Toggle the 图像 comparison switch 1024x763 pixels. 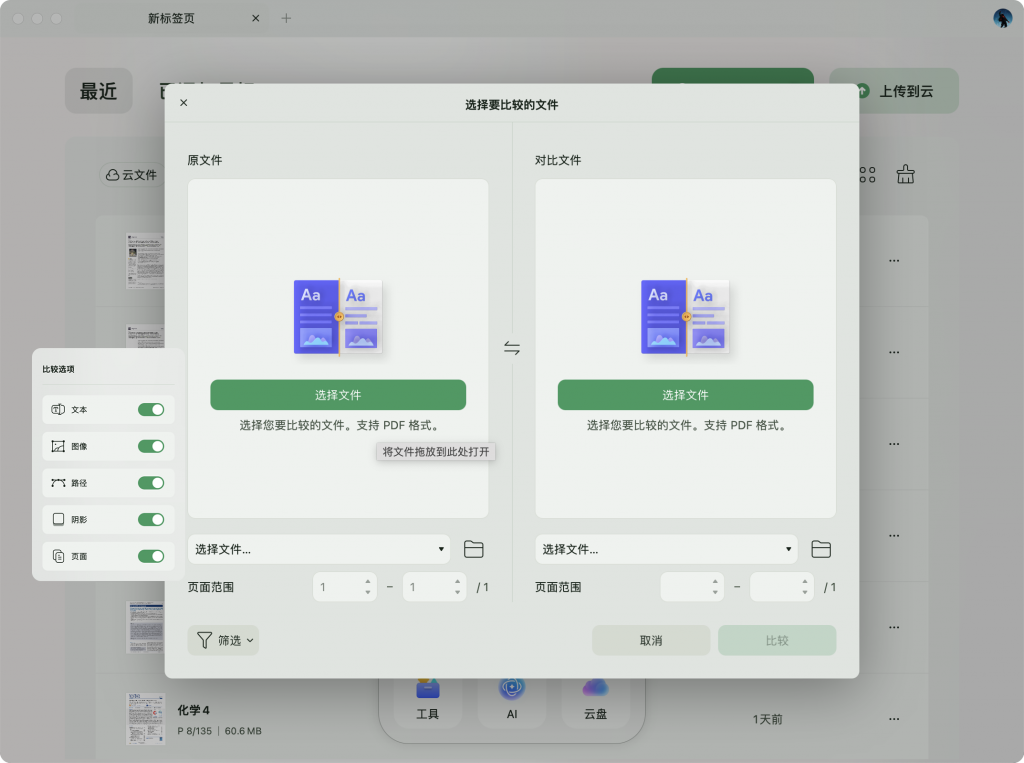[x=151, y=446]
